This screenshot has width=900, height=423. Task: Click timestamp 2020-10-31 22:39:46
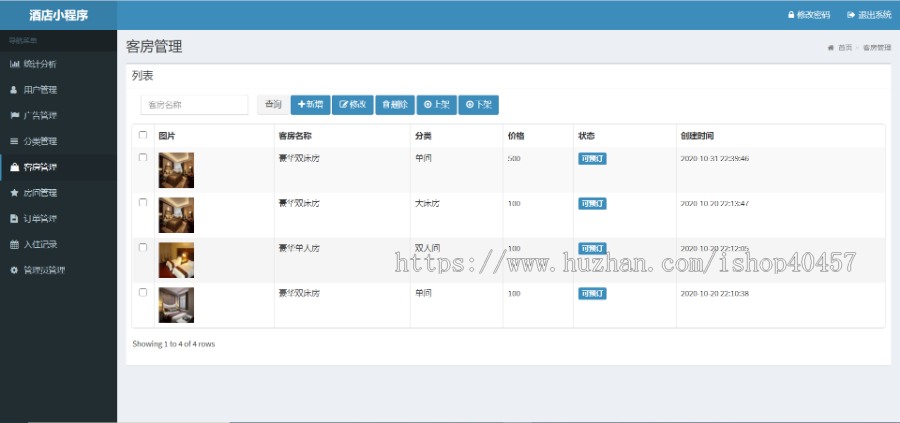[715, 158]
